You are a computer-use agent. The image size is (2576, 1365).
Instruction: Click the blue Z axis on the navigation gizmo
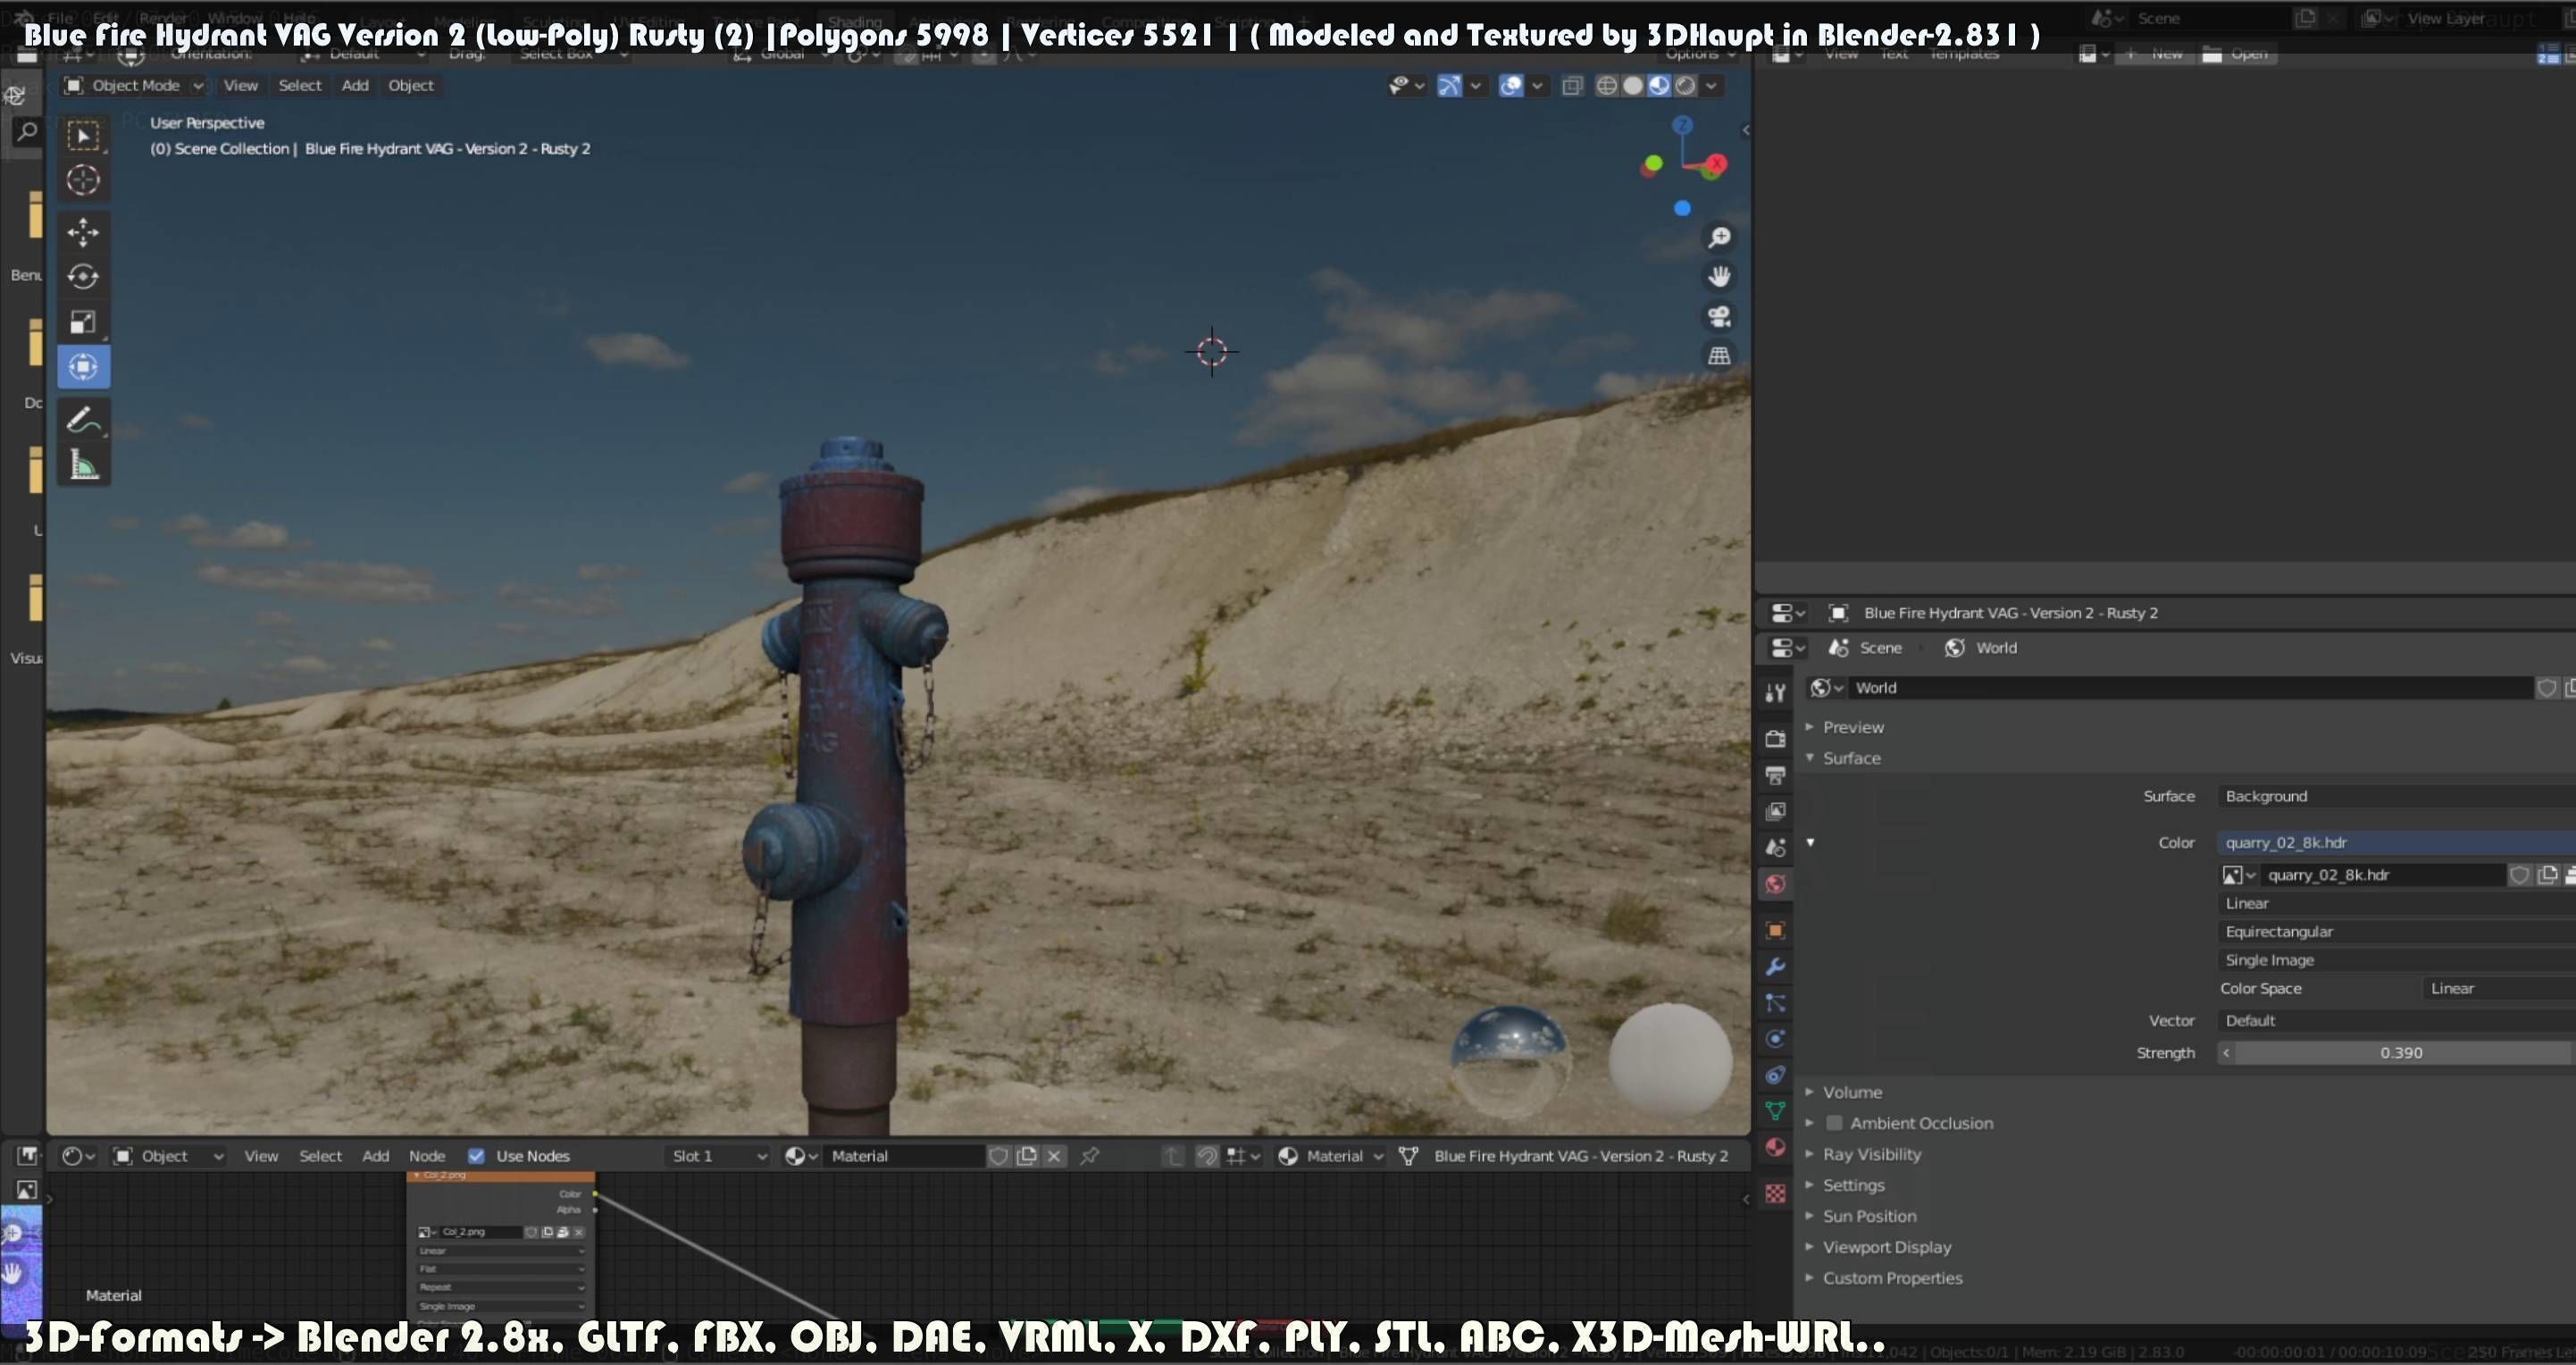(1683, 125)
